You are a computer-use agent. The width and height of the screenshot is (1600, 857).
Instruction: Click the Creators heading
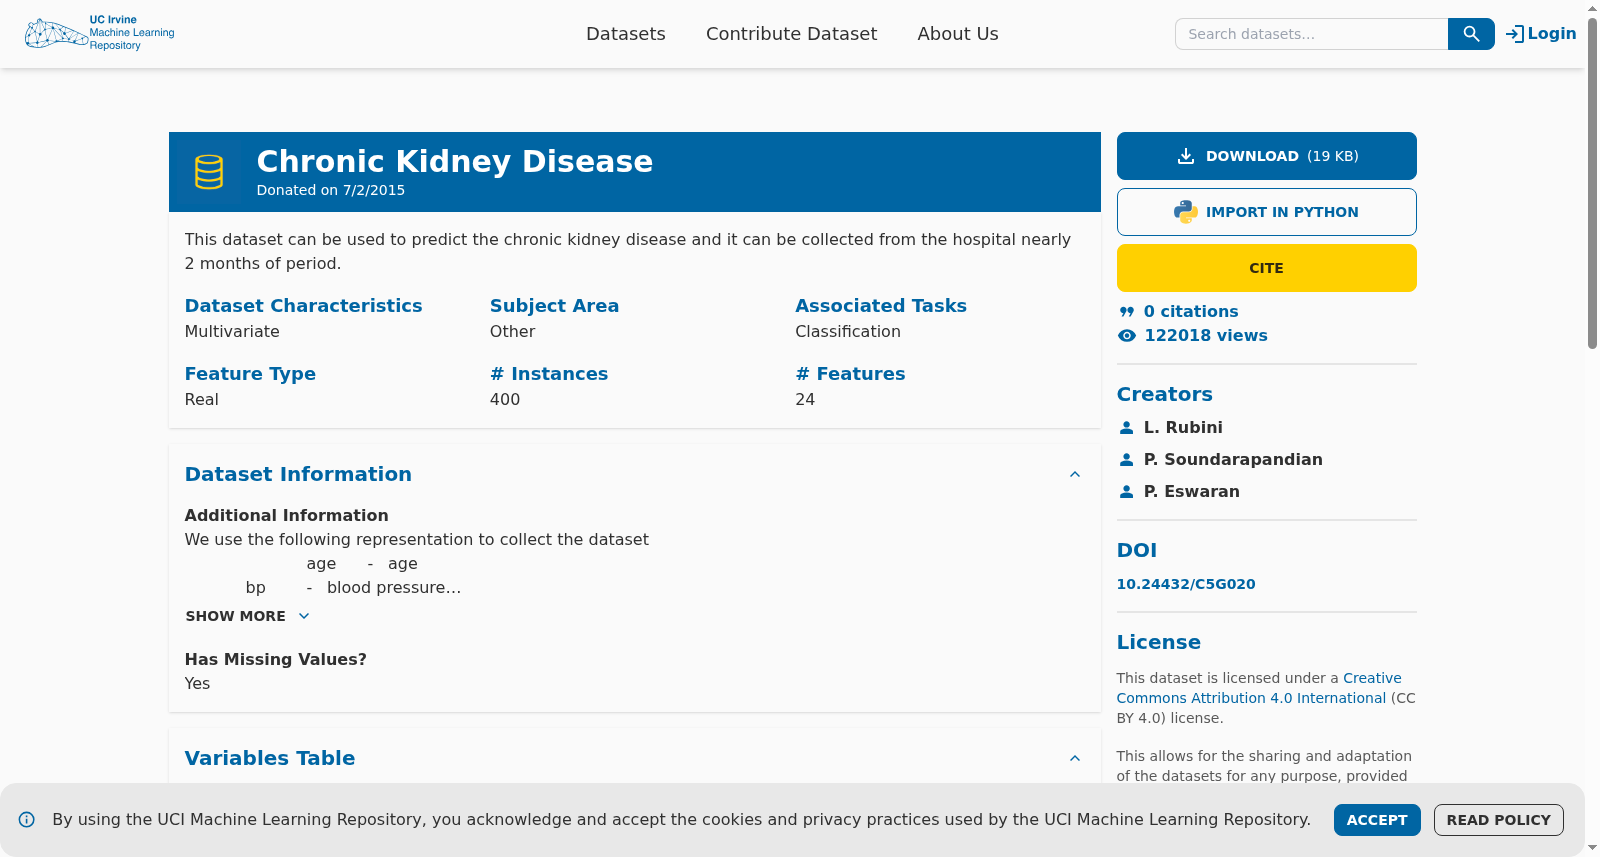(x=1165, y=395)
